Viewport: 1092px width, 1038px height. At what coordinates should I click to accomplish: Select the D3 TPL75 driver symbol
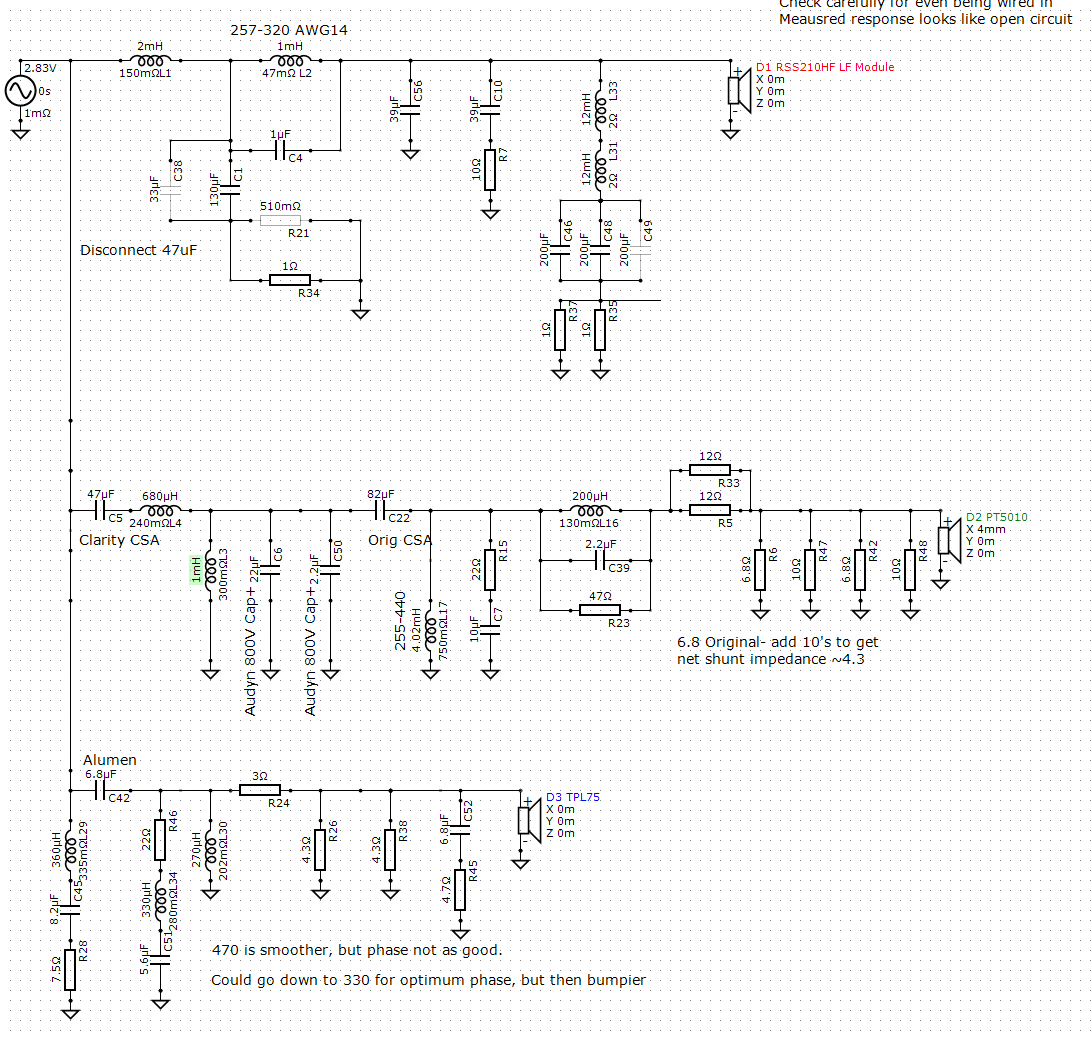[x=529, y=821]
